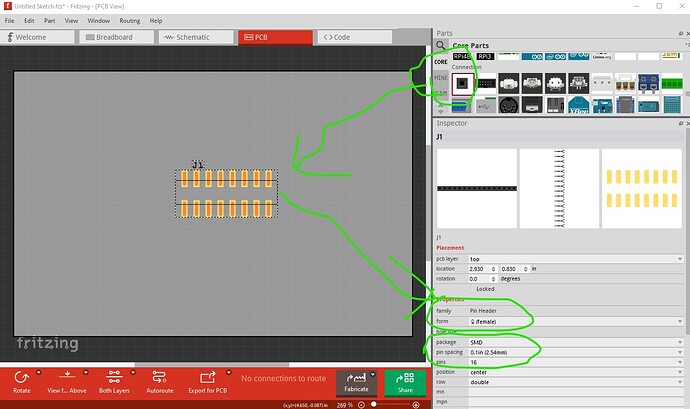
Task: Open the Help menu
Action: [156, 21]
